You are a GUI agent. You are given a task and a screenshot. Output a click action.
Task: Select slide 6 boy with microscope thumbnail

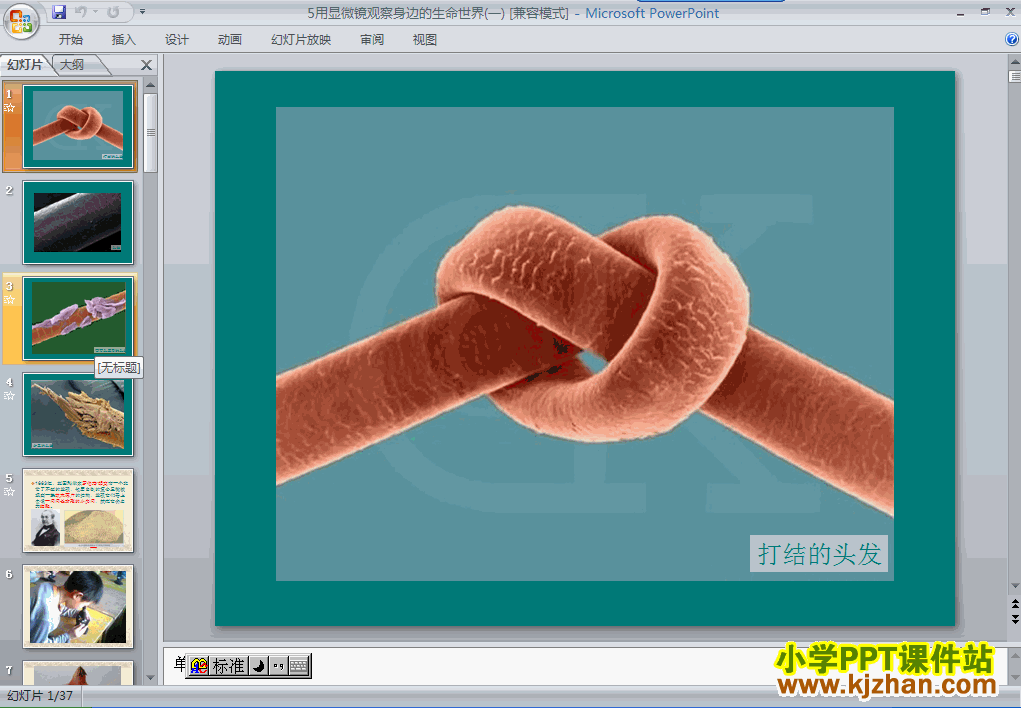click(x=78, y=606)
